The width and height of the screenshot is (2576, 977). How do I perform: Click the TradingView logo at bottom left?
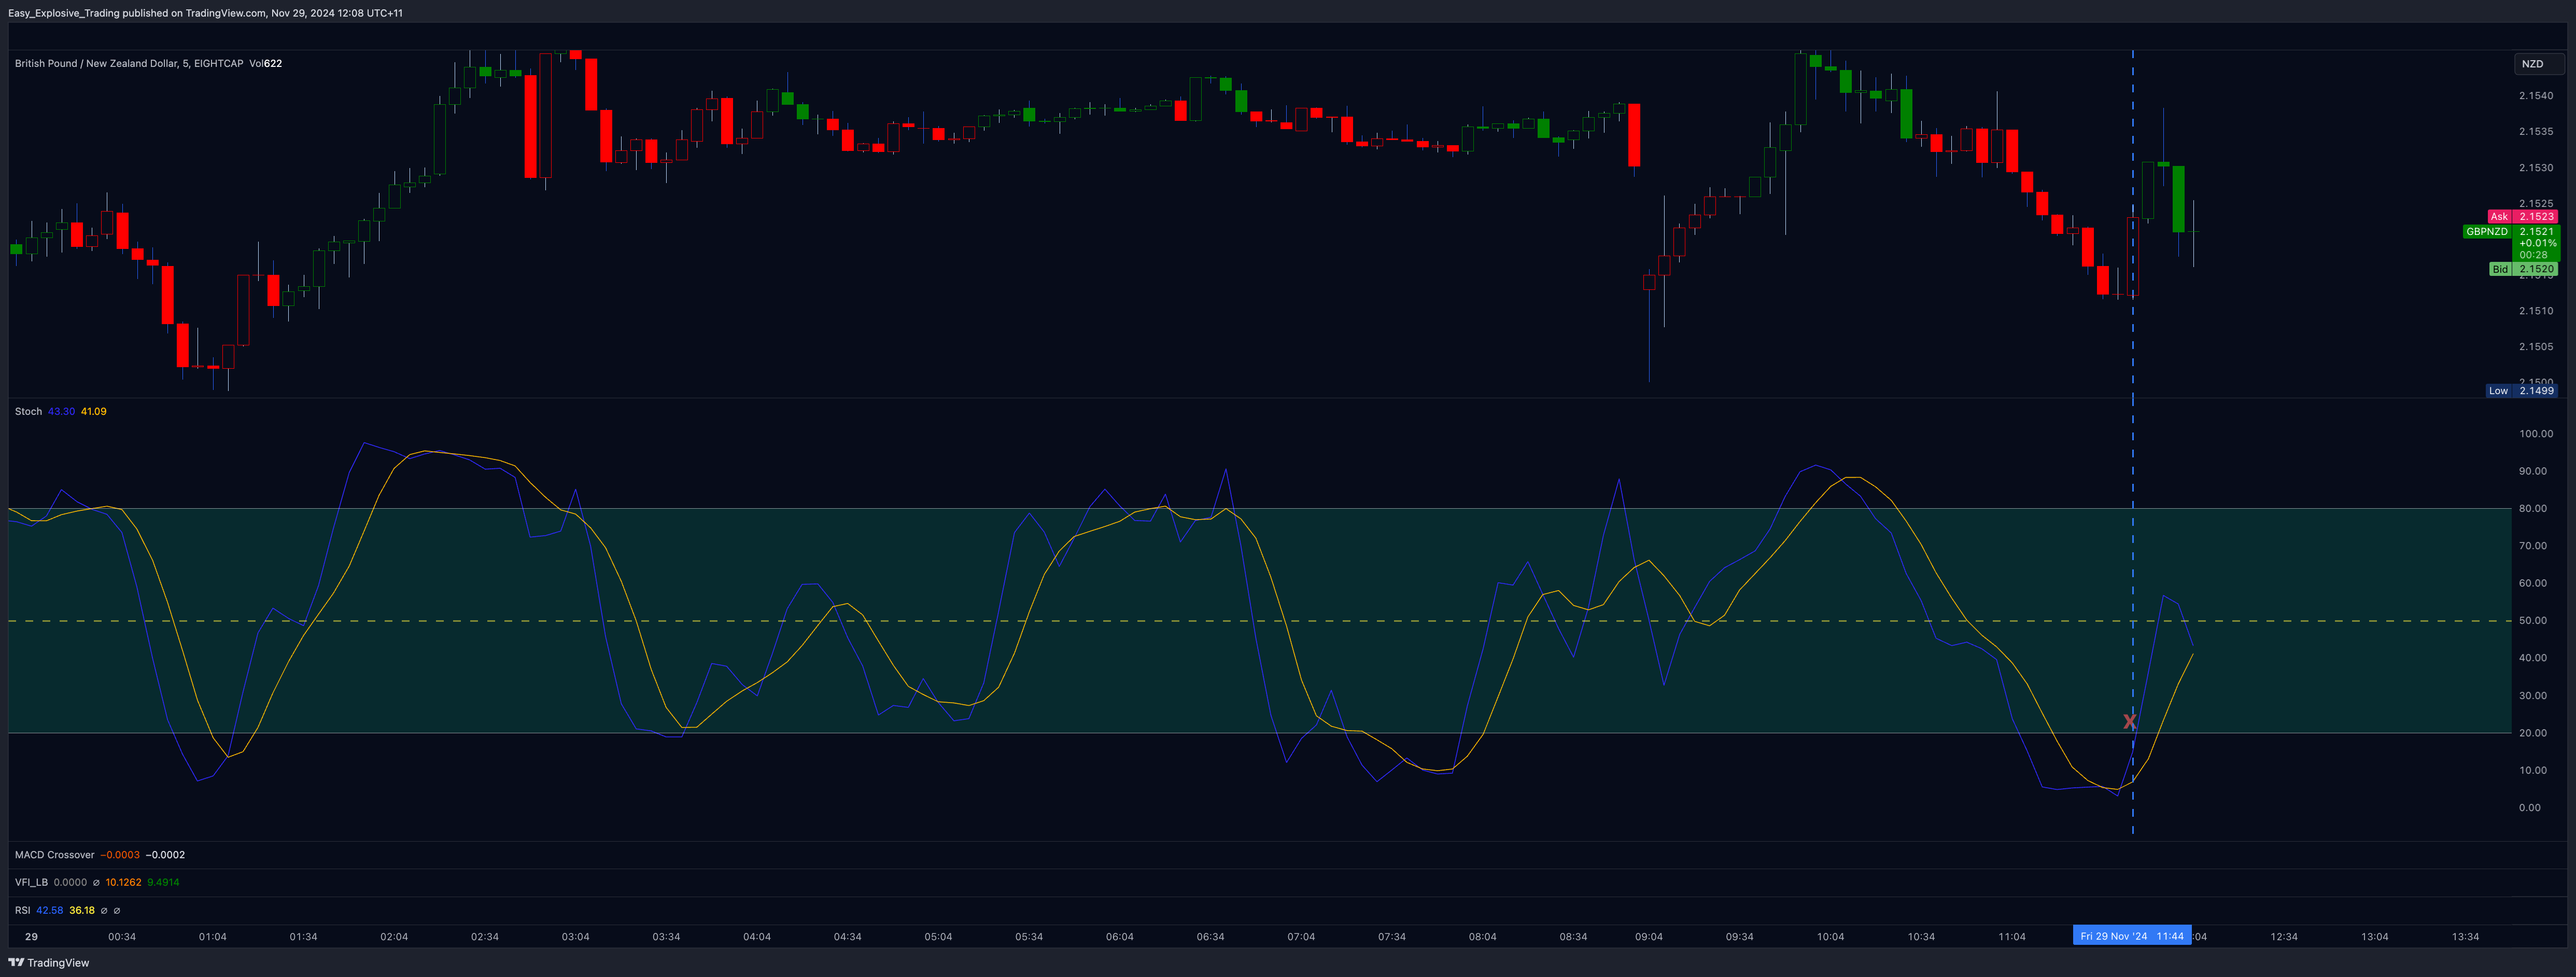click(48, 963)
